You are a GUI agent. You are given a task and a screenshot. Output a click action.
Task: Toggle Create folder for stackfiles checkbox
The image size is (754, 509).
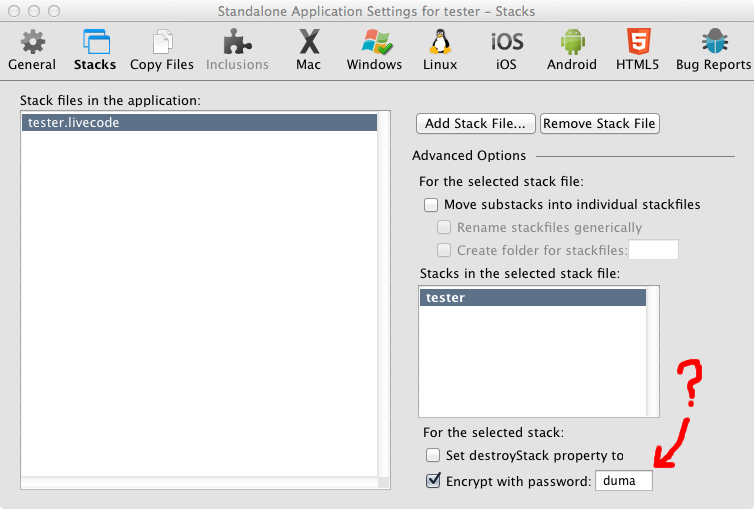443,250
